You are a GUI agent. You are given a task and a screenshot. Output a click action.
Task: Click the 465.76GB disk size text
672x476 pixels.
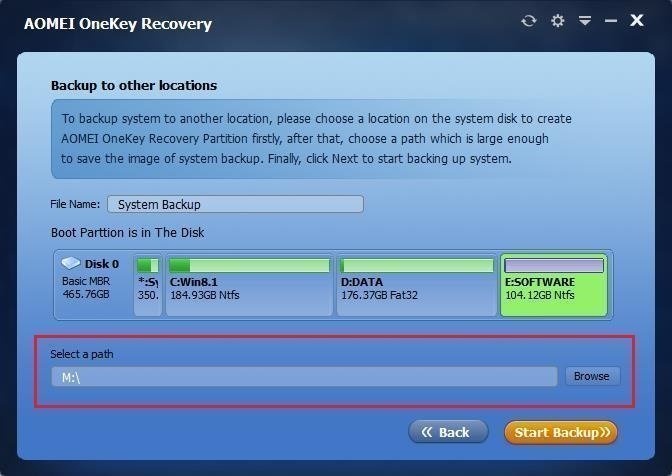point(86,294)
